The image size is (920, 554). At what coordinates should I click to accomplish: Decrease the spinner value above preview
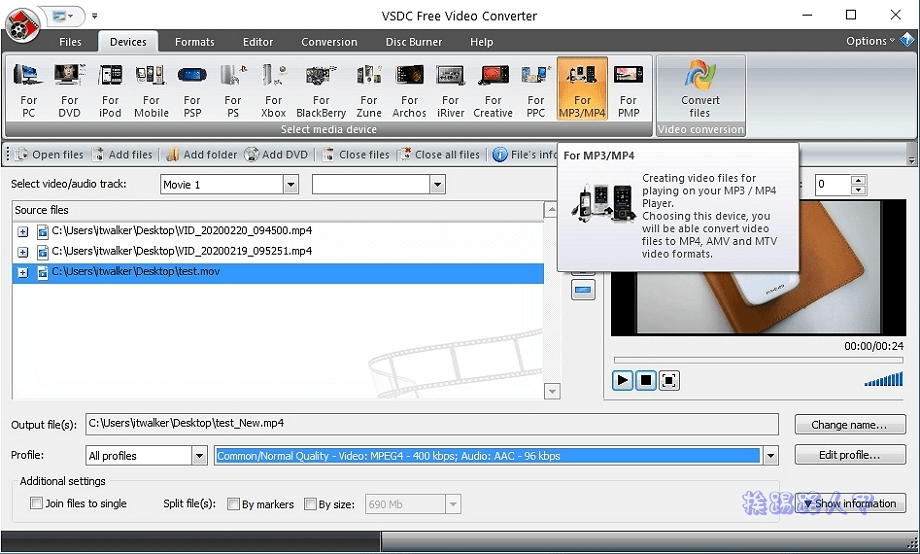click(x=858, y=189)
